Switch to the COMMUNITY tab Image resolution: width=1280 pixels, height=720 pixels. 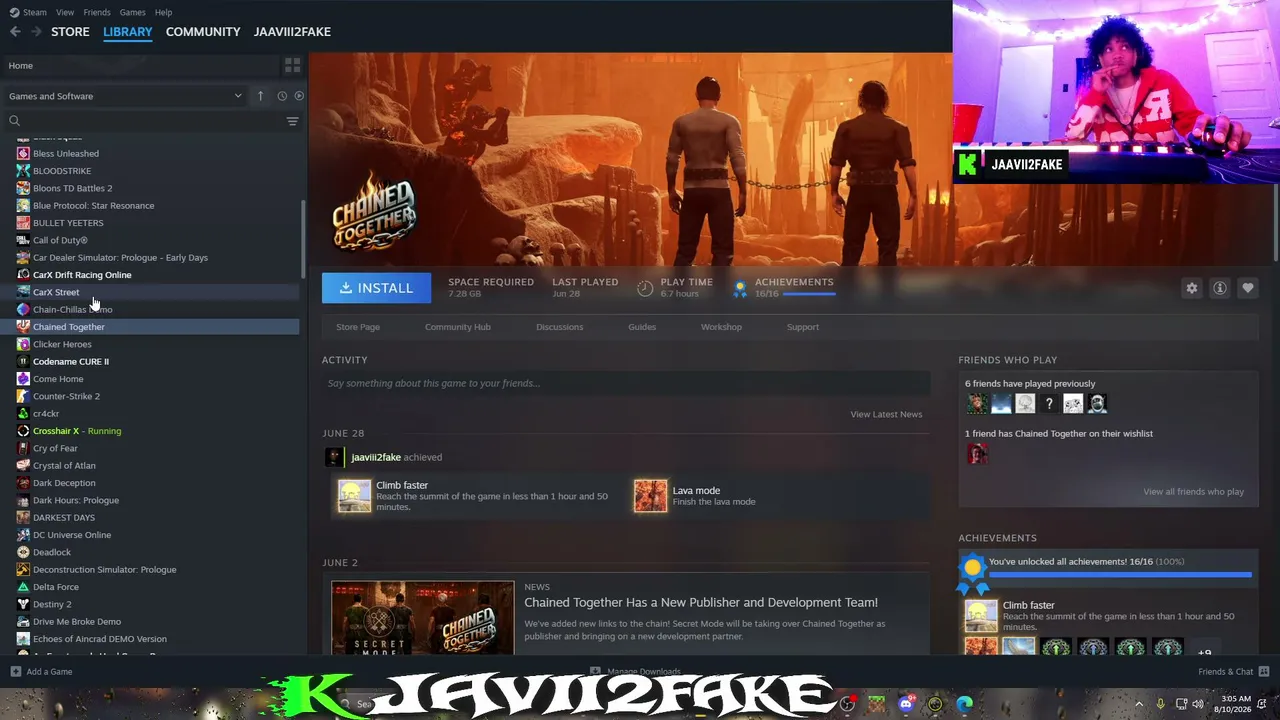click(203, 32)
